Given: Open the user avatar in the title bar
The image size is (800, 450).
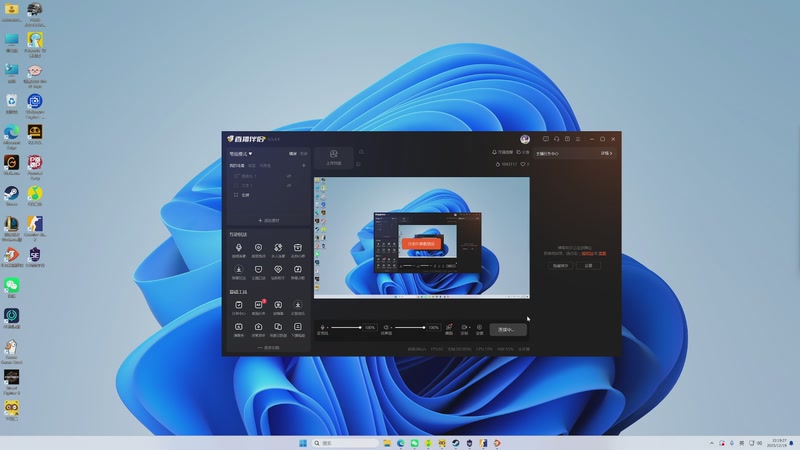Looking at the screenshot, I should (525, 139).
